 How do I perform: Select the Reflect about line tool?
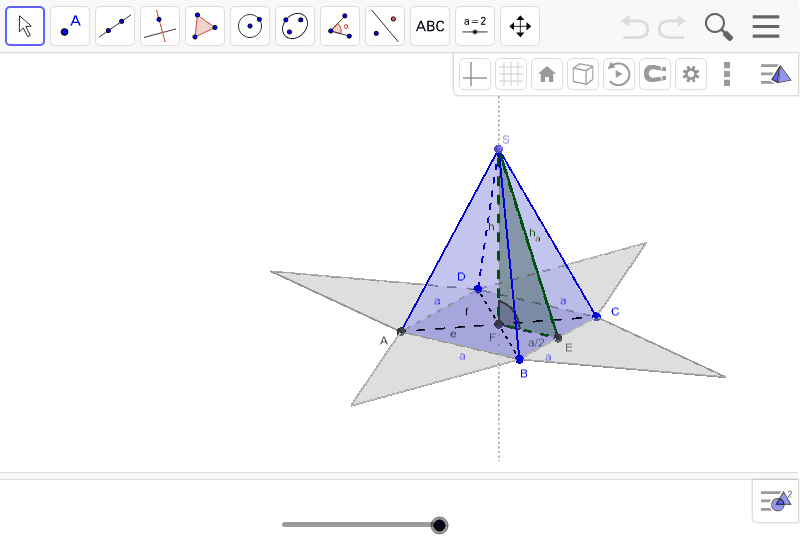[x=385, y=26]
